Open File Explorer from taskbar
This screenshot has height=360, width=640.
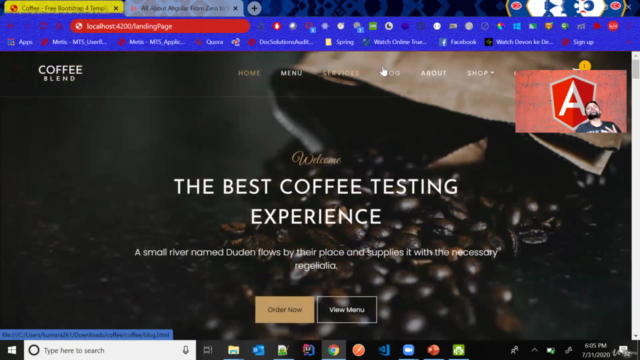tap(233, 350)
